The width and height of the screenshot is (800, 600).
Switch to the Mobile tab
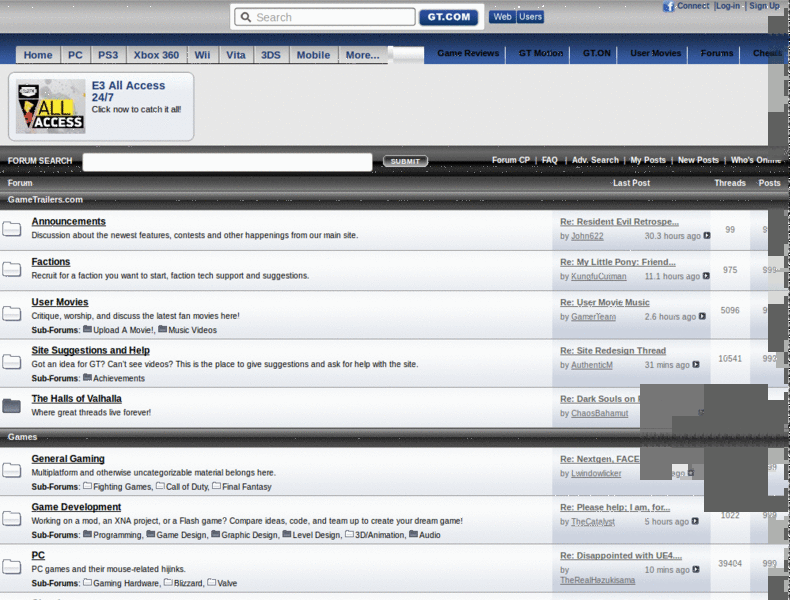(313, 55)
